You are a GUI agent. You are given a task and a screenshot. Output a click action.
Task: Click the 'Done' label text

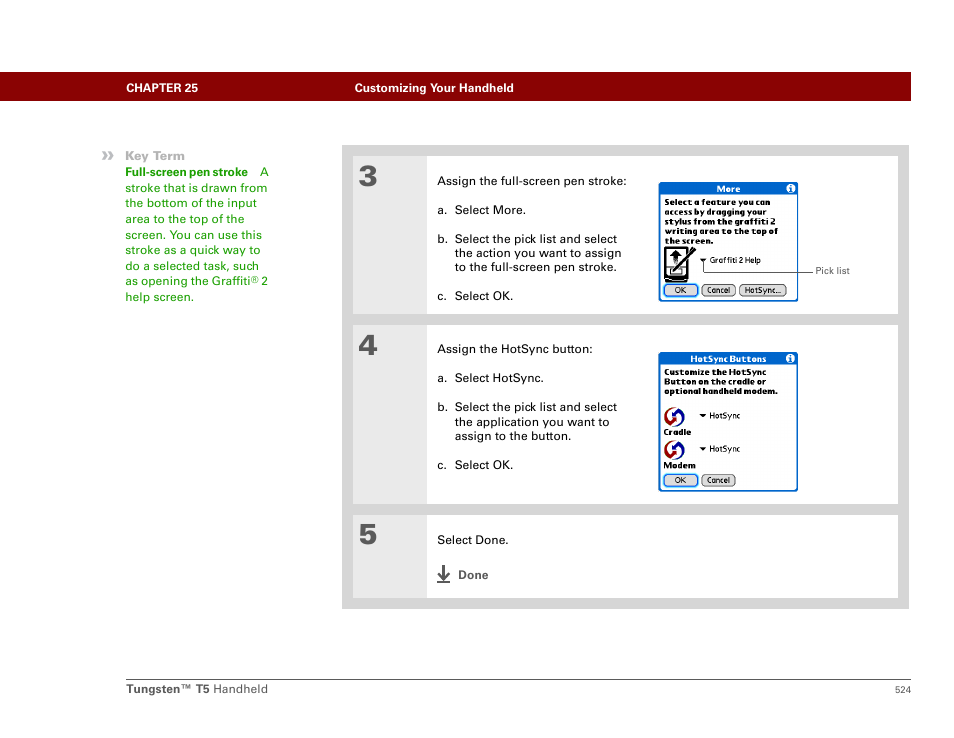click(x=473, y=575)
